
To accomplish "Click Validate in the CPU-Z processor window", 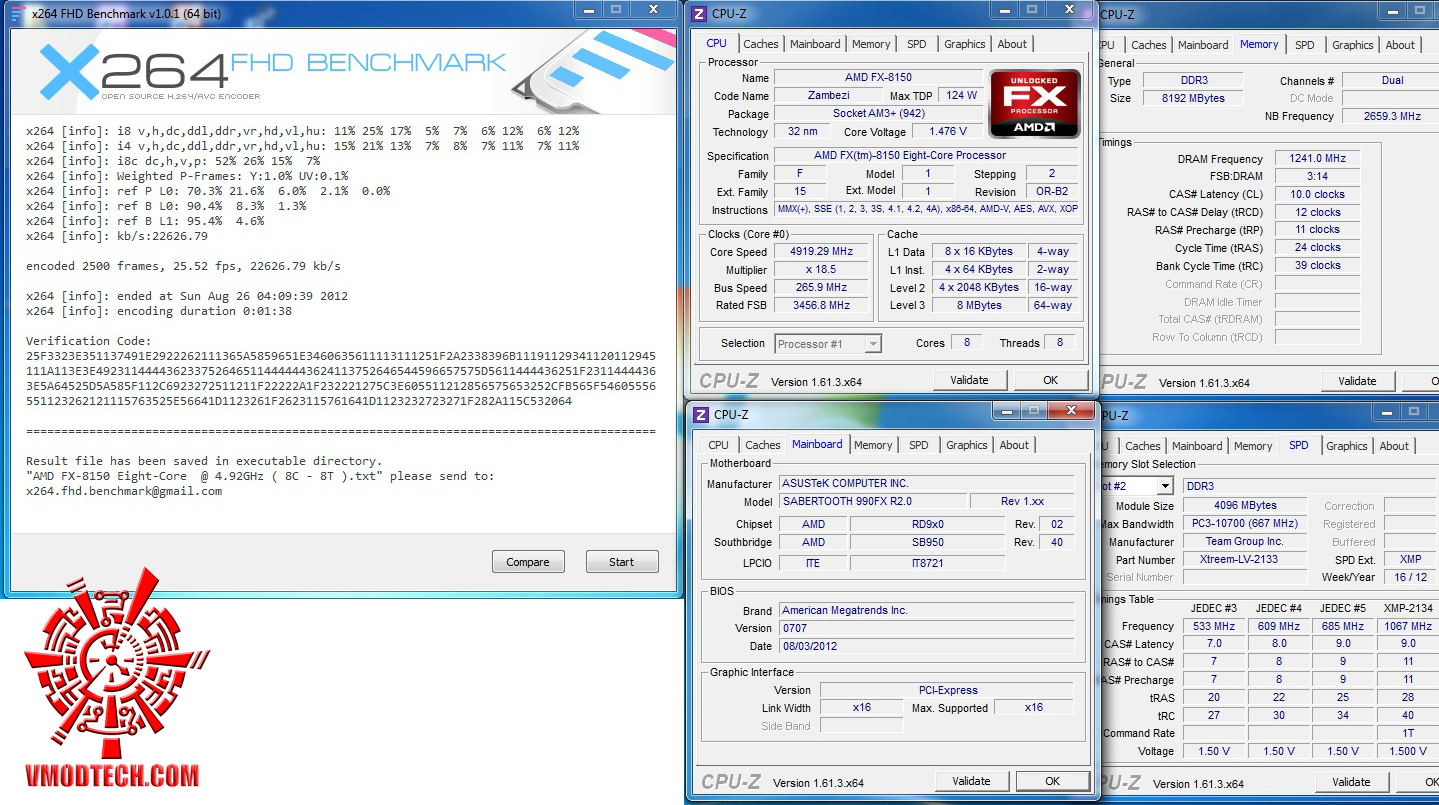I will pyautogui.click(x=969, y=380).
